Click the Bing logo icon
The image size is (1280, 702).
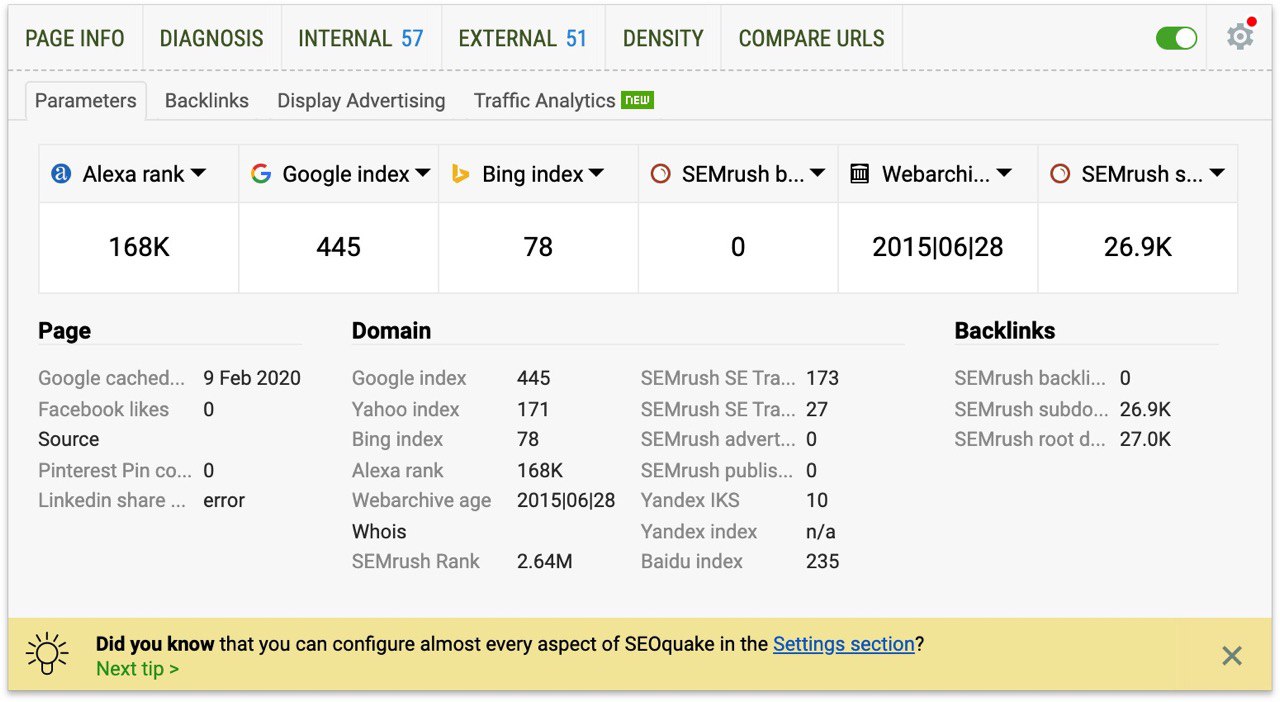[x=461, y=174]
